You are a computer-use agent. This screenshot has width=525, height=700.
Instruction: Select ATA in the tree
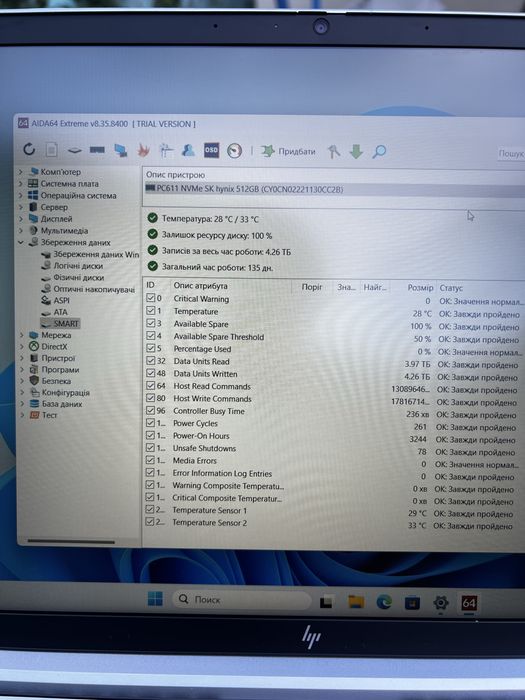coord(61,312)
